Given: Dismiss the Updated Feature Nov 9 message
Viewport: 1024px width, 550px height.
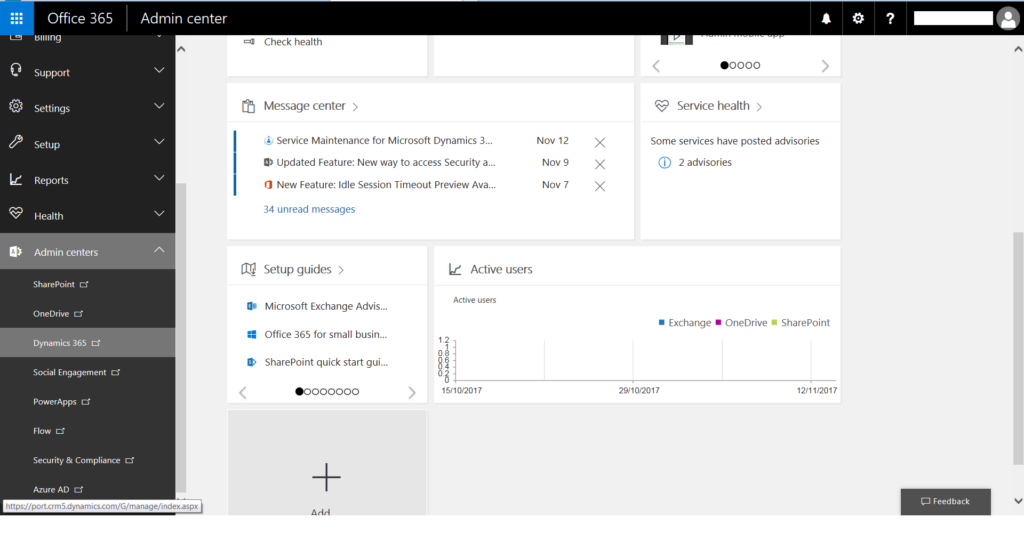Looking at the screenshot, I should pyautogui.click(x=600, y=164).
